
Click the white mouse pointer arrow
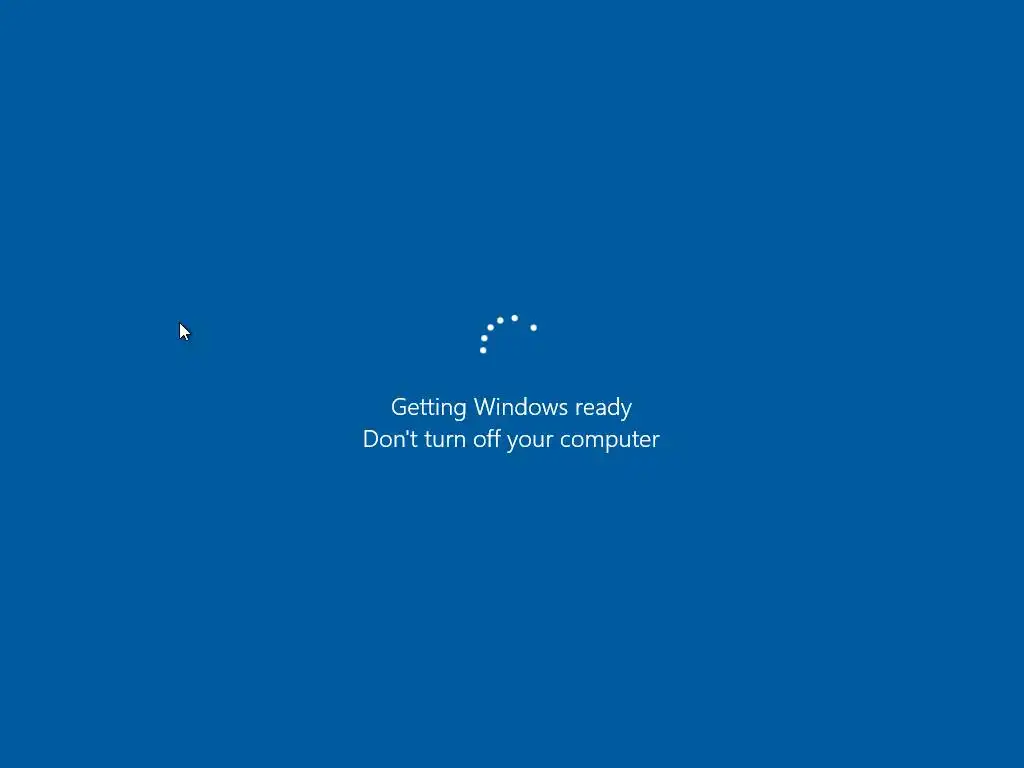coord(184,332)
